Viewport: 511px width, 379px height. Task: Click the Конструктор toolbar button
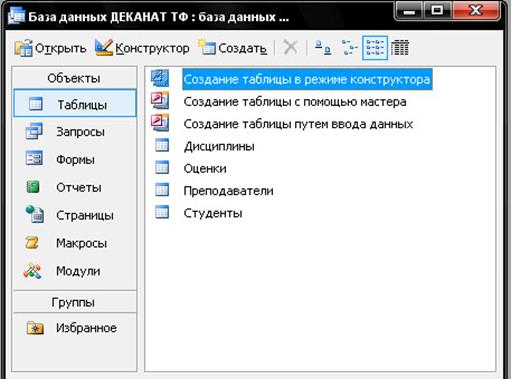pyautogui.click(x=142, y=48)
